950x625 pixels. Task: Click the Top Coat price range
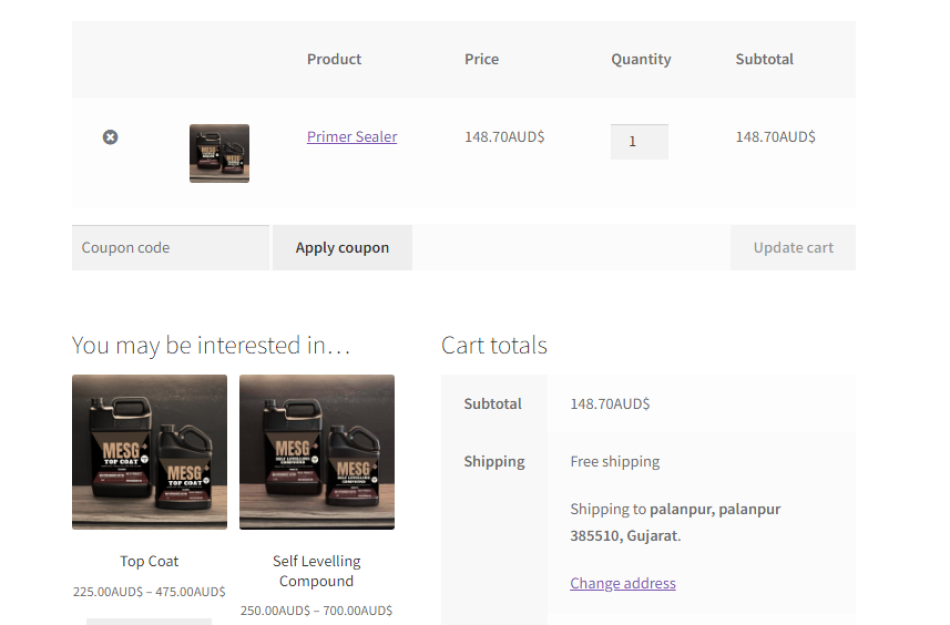[149, 591]
